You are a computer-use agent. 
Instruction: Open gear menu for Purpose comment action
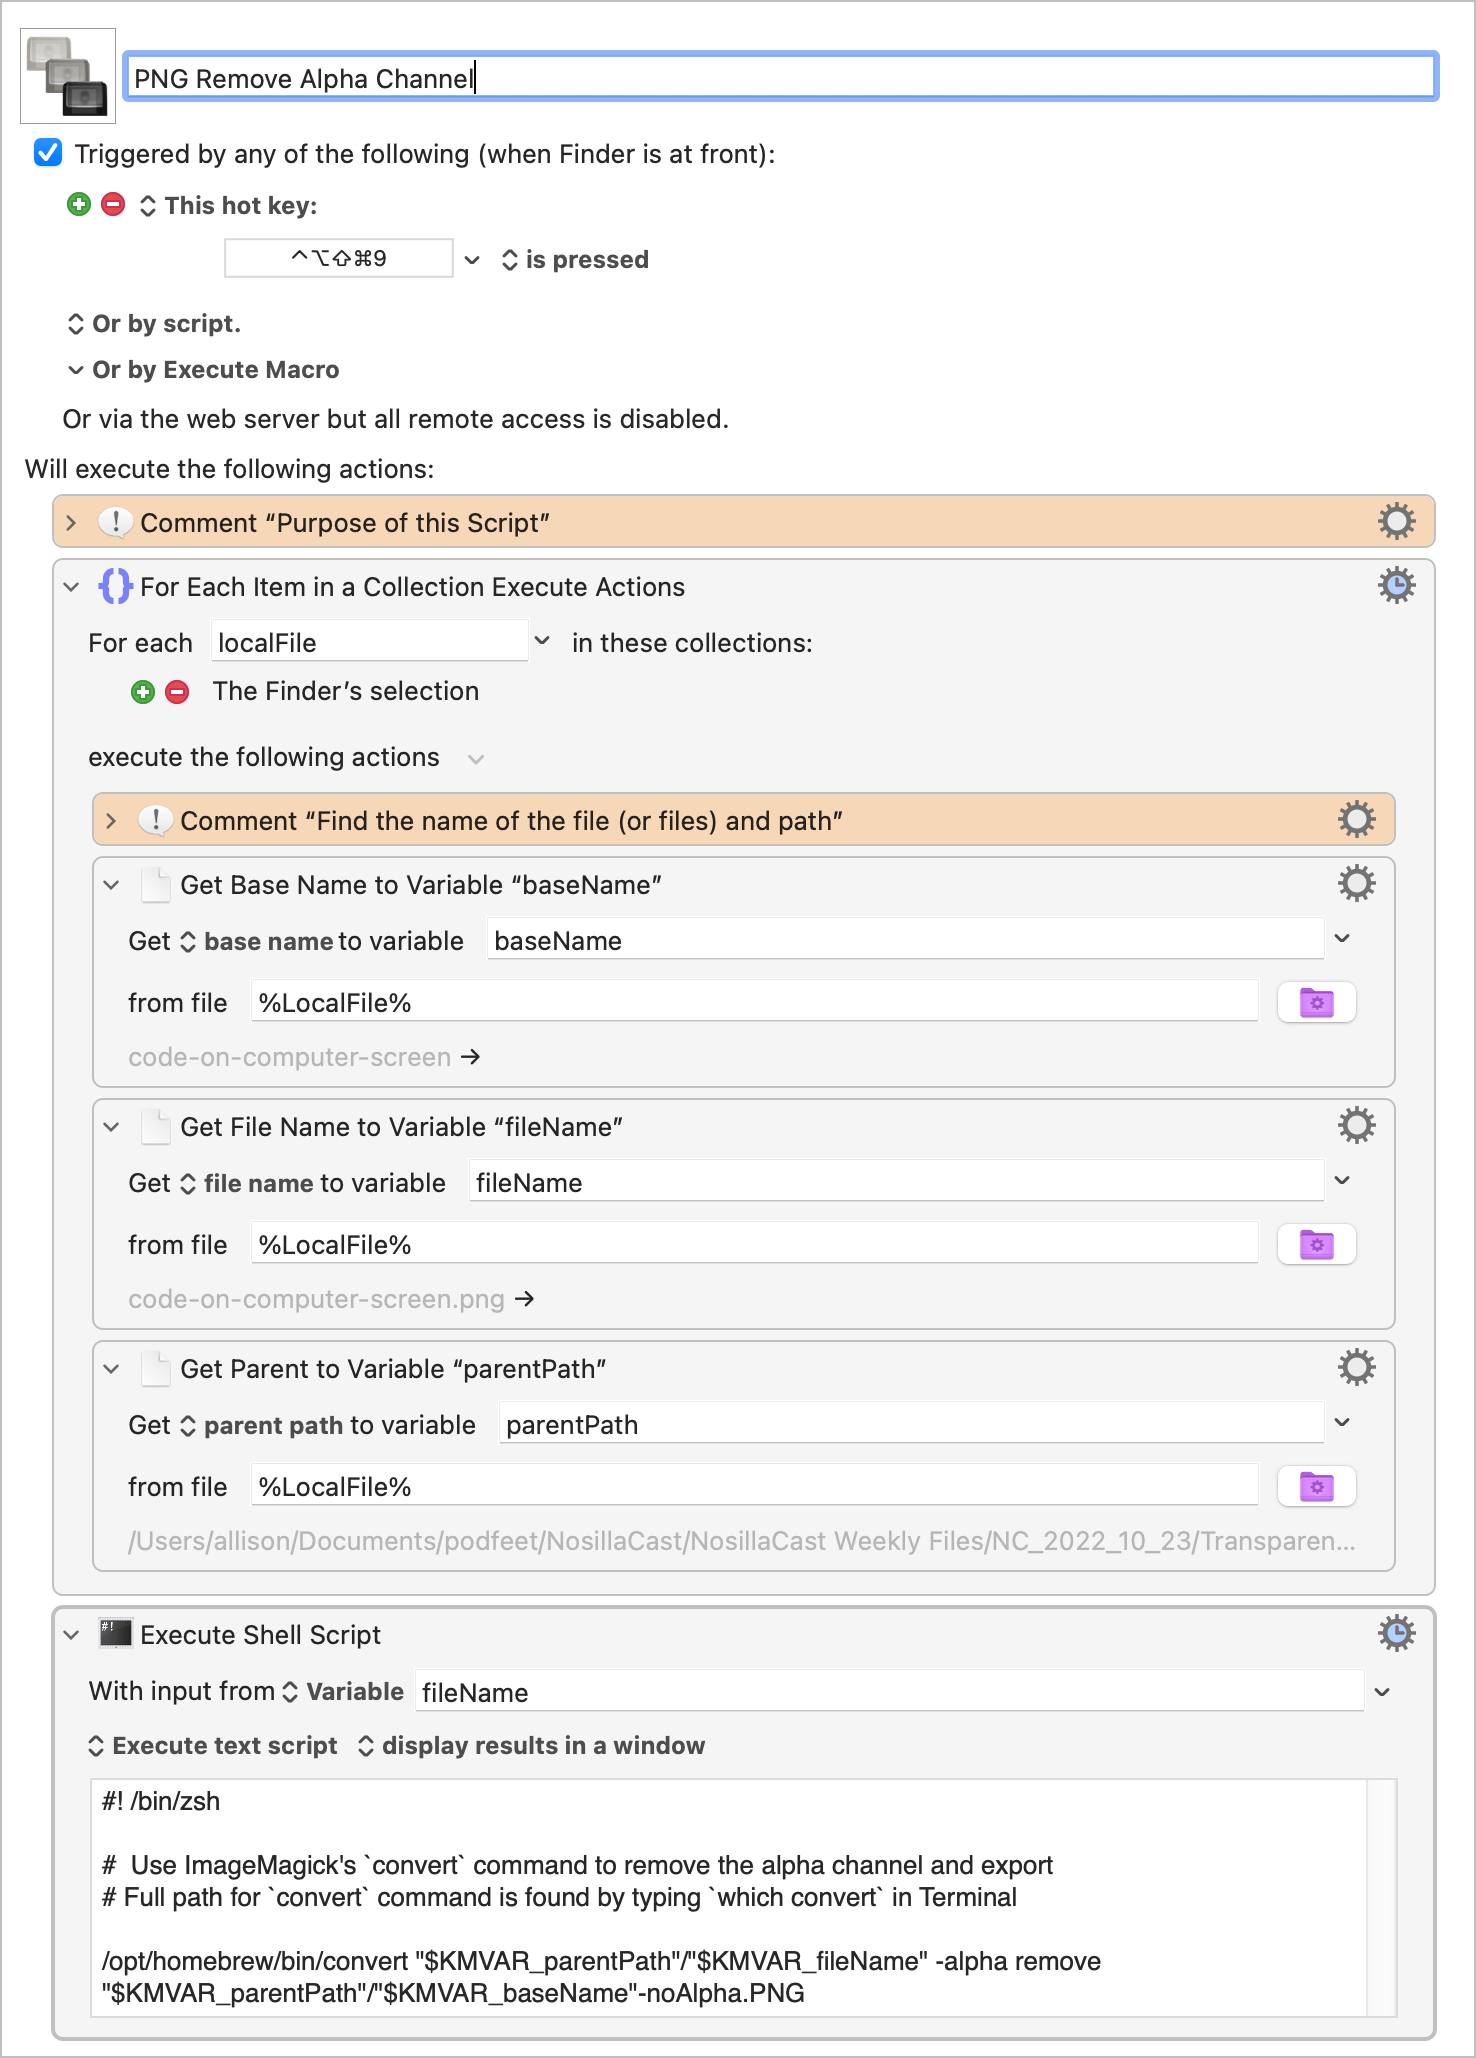click(x=1396, y=521)
